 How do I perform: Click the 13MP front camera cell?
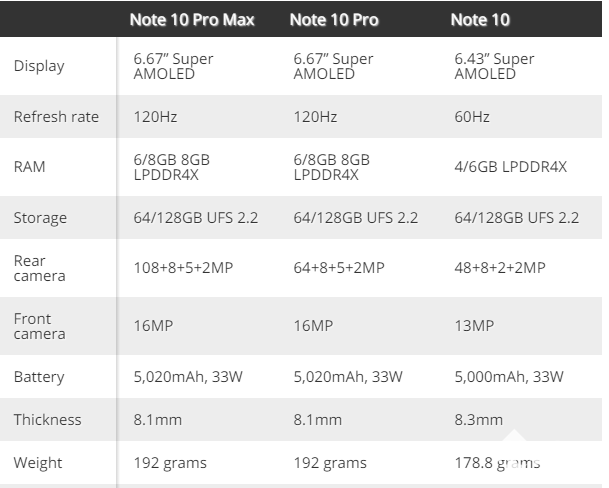[474, 326]
